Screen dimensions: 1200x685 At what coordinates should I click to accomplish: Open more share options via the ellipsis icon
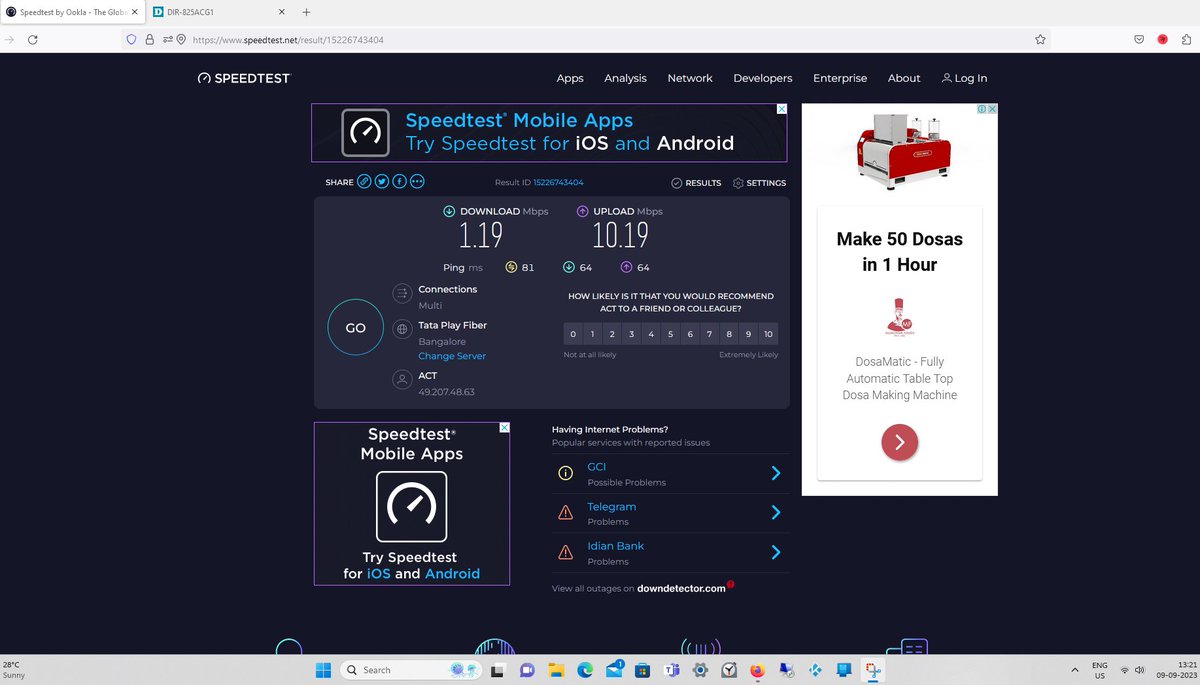pyautogui.click(x=416, y=181)
